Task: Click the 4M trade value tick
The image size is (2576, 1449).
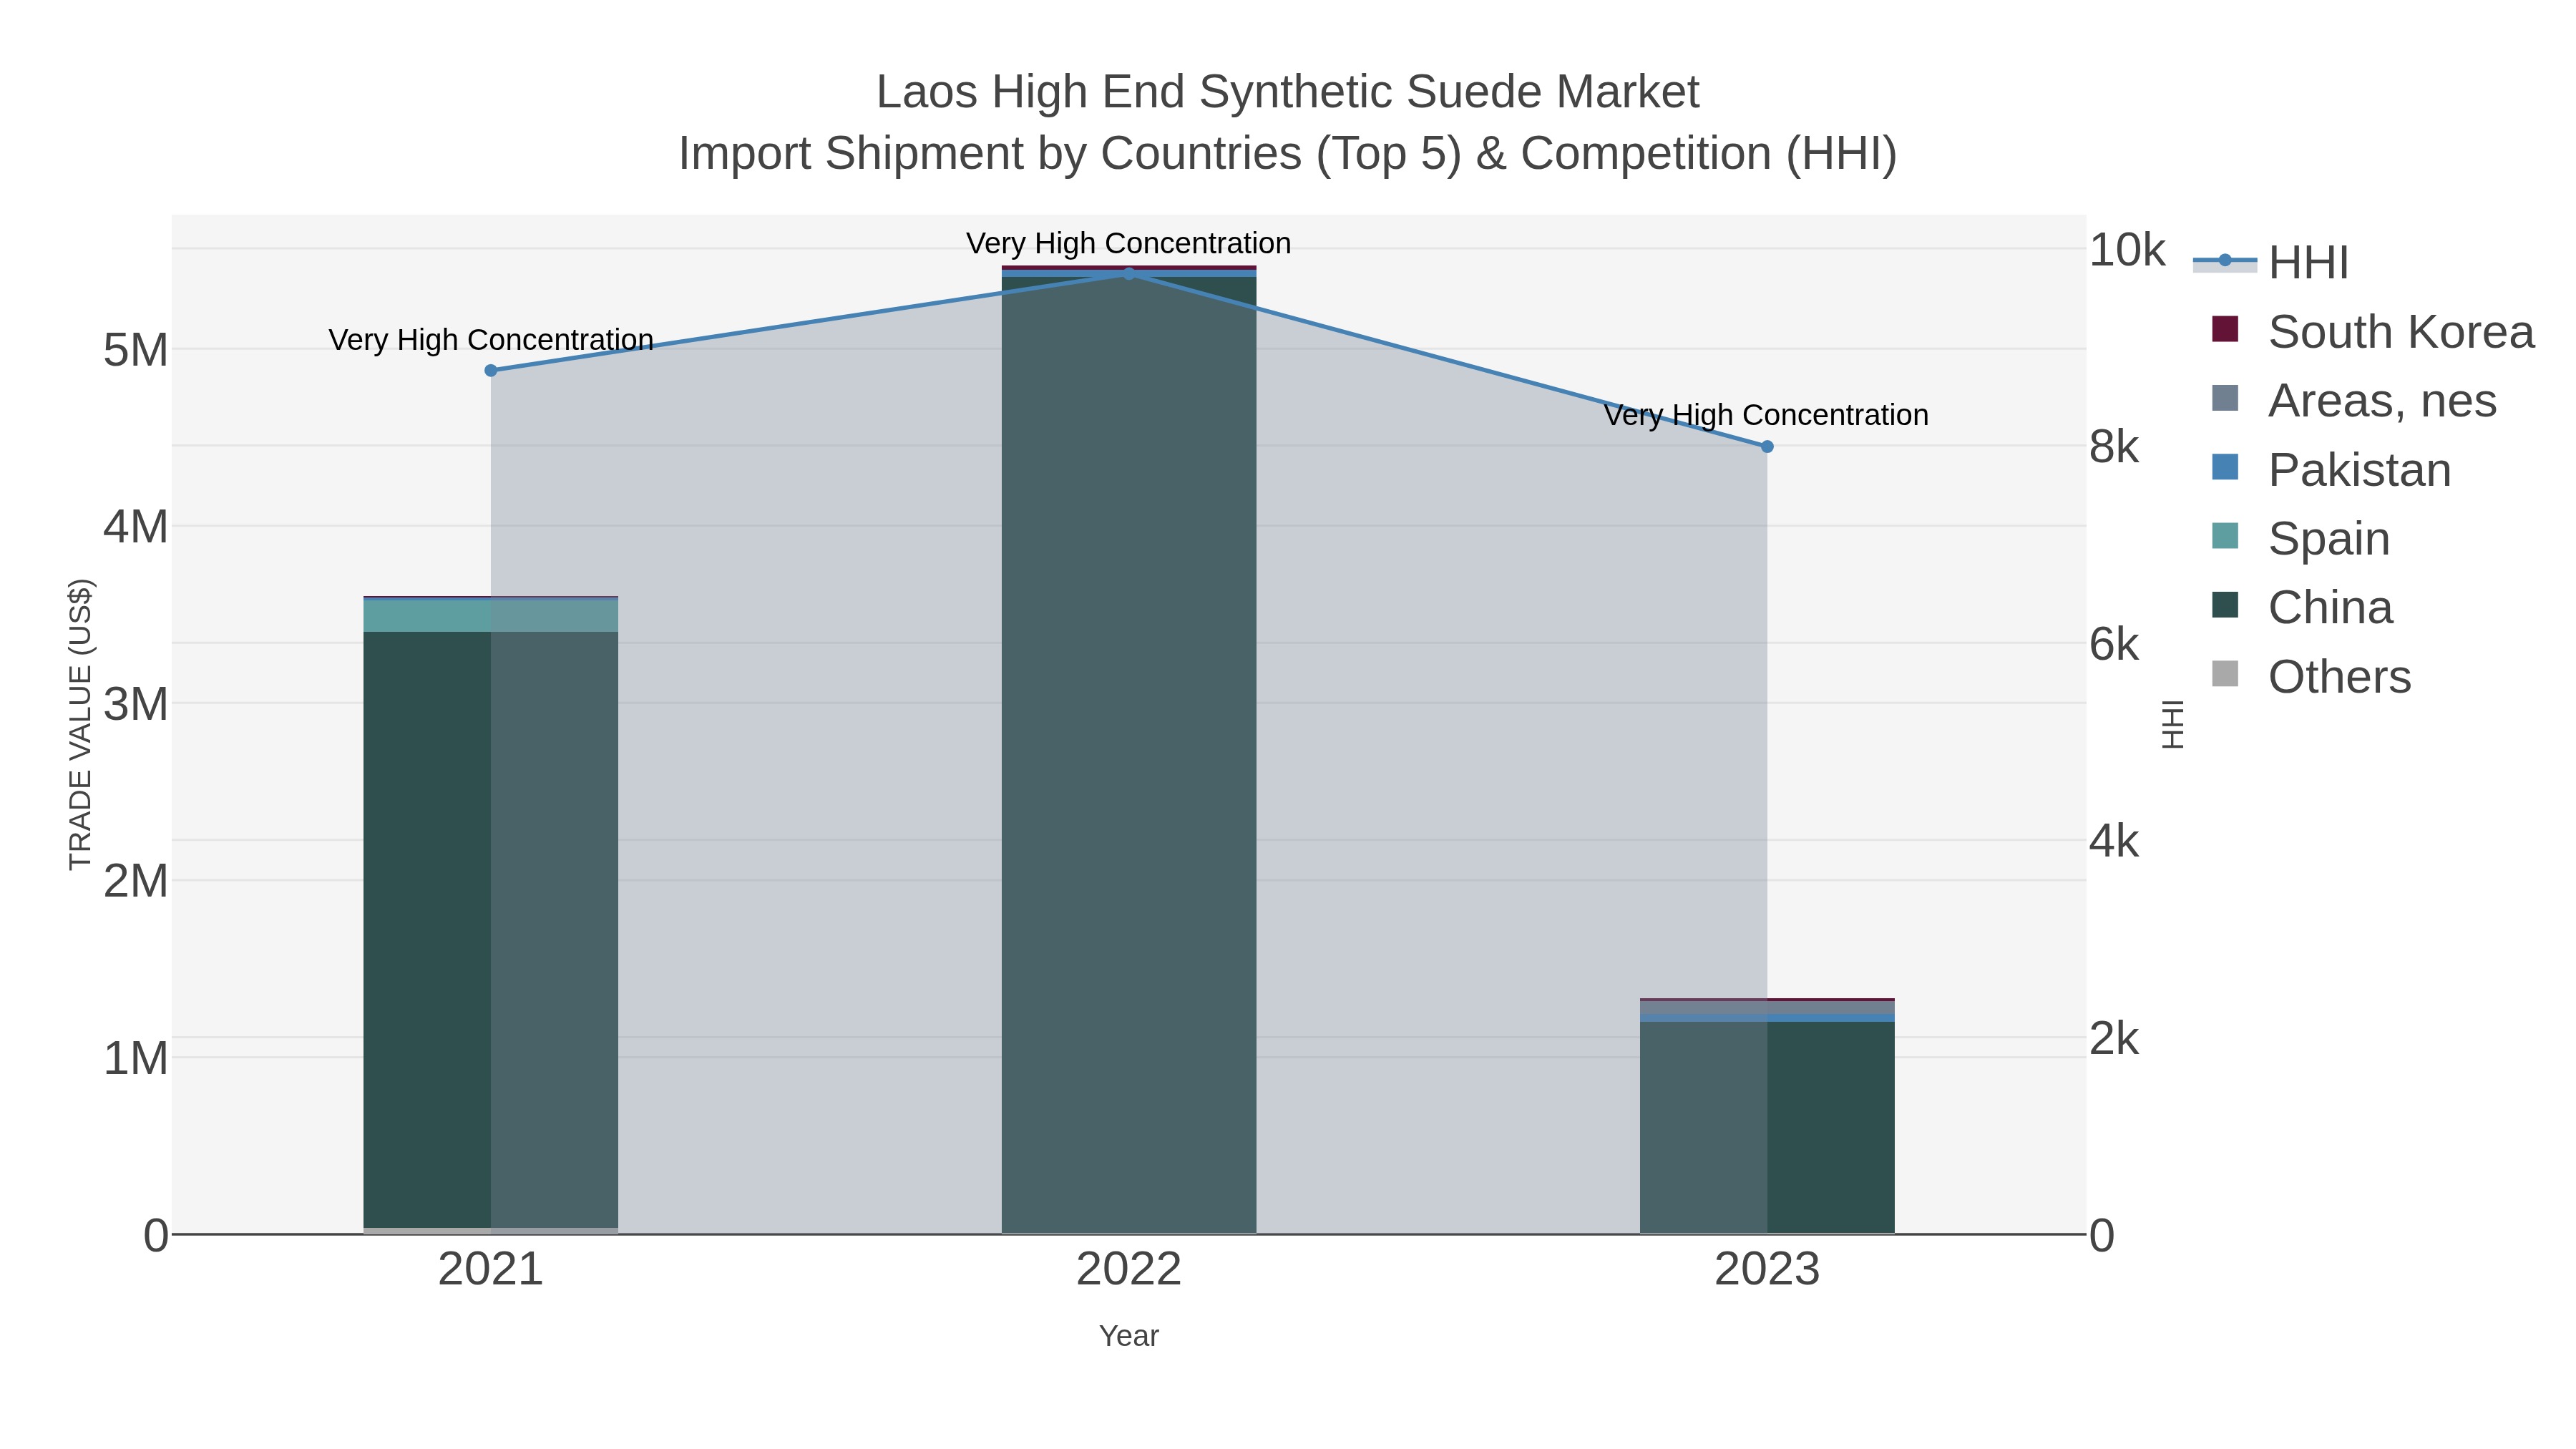Action: click(136, 527)
